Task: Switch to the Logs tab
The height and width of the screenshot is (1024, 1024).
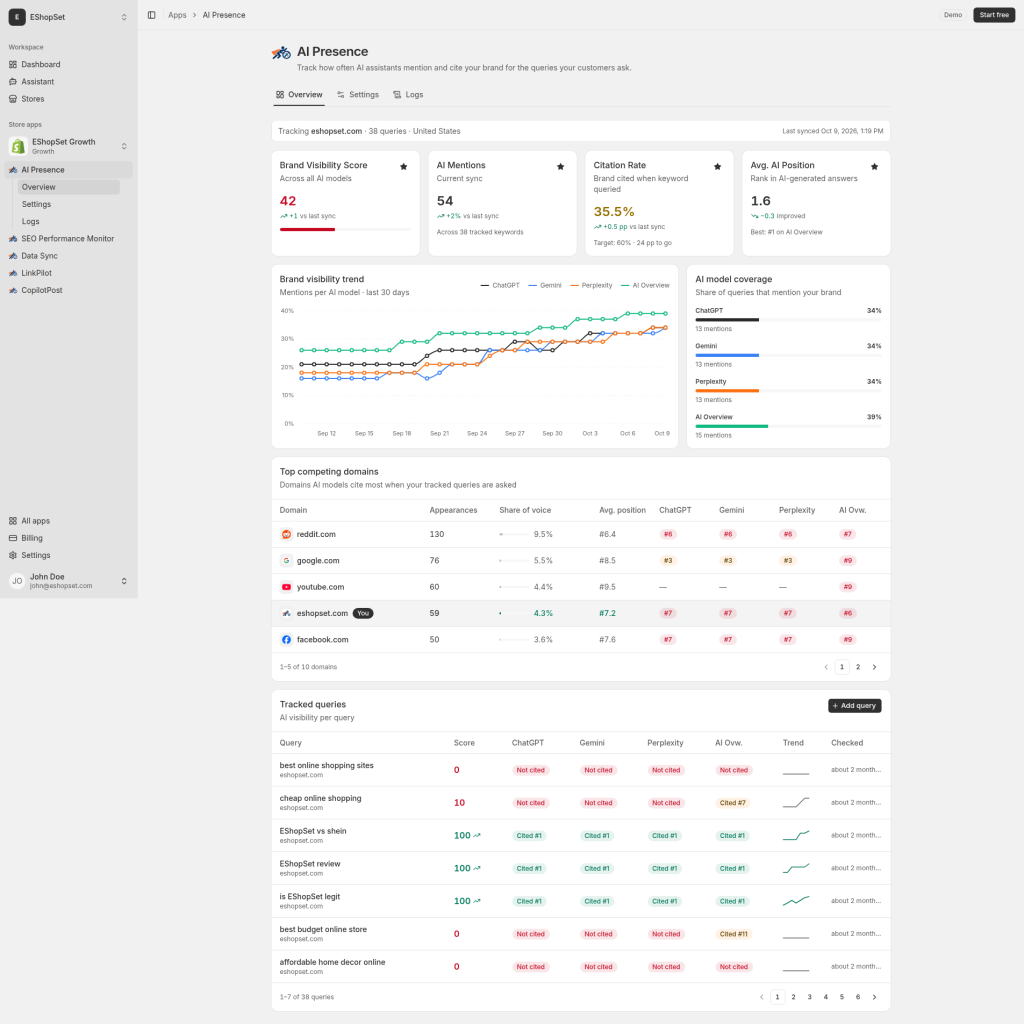Action: coord(408,95)
